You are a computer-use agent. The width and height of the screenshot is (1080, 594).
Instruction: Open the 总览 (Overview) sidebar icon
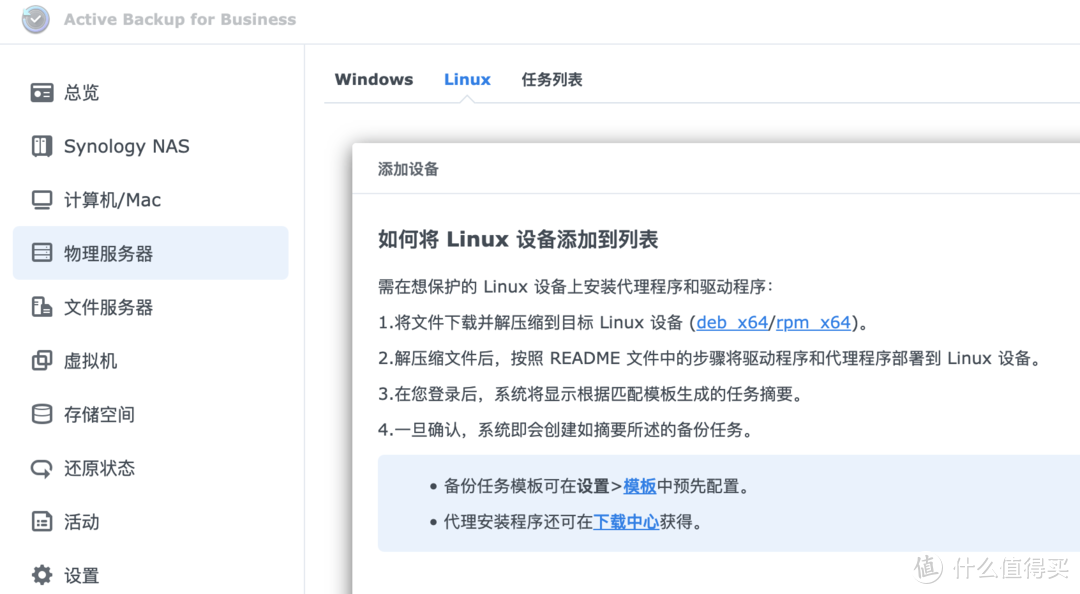[41, 92]
